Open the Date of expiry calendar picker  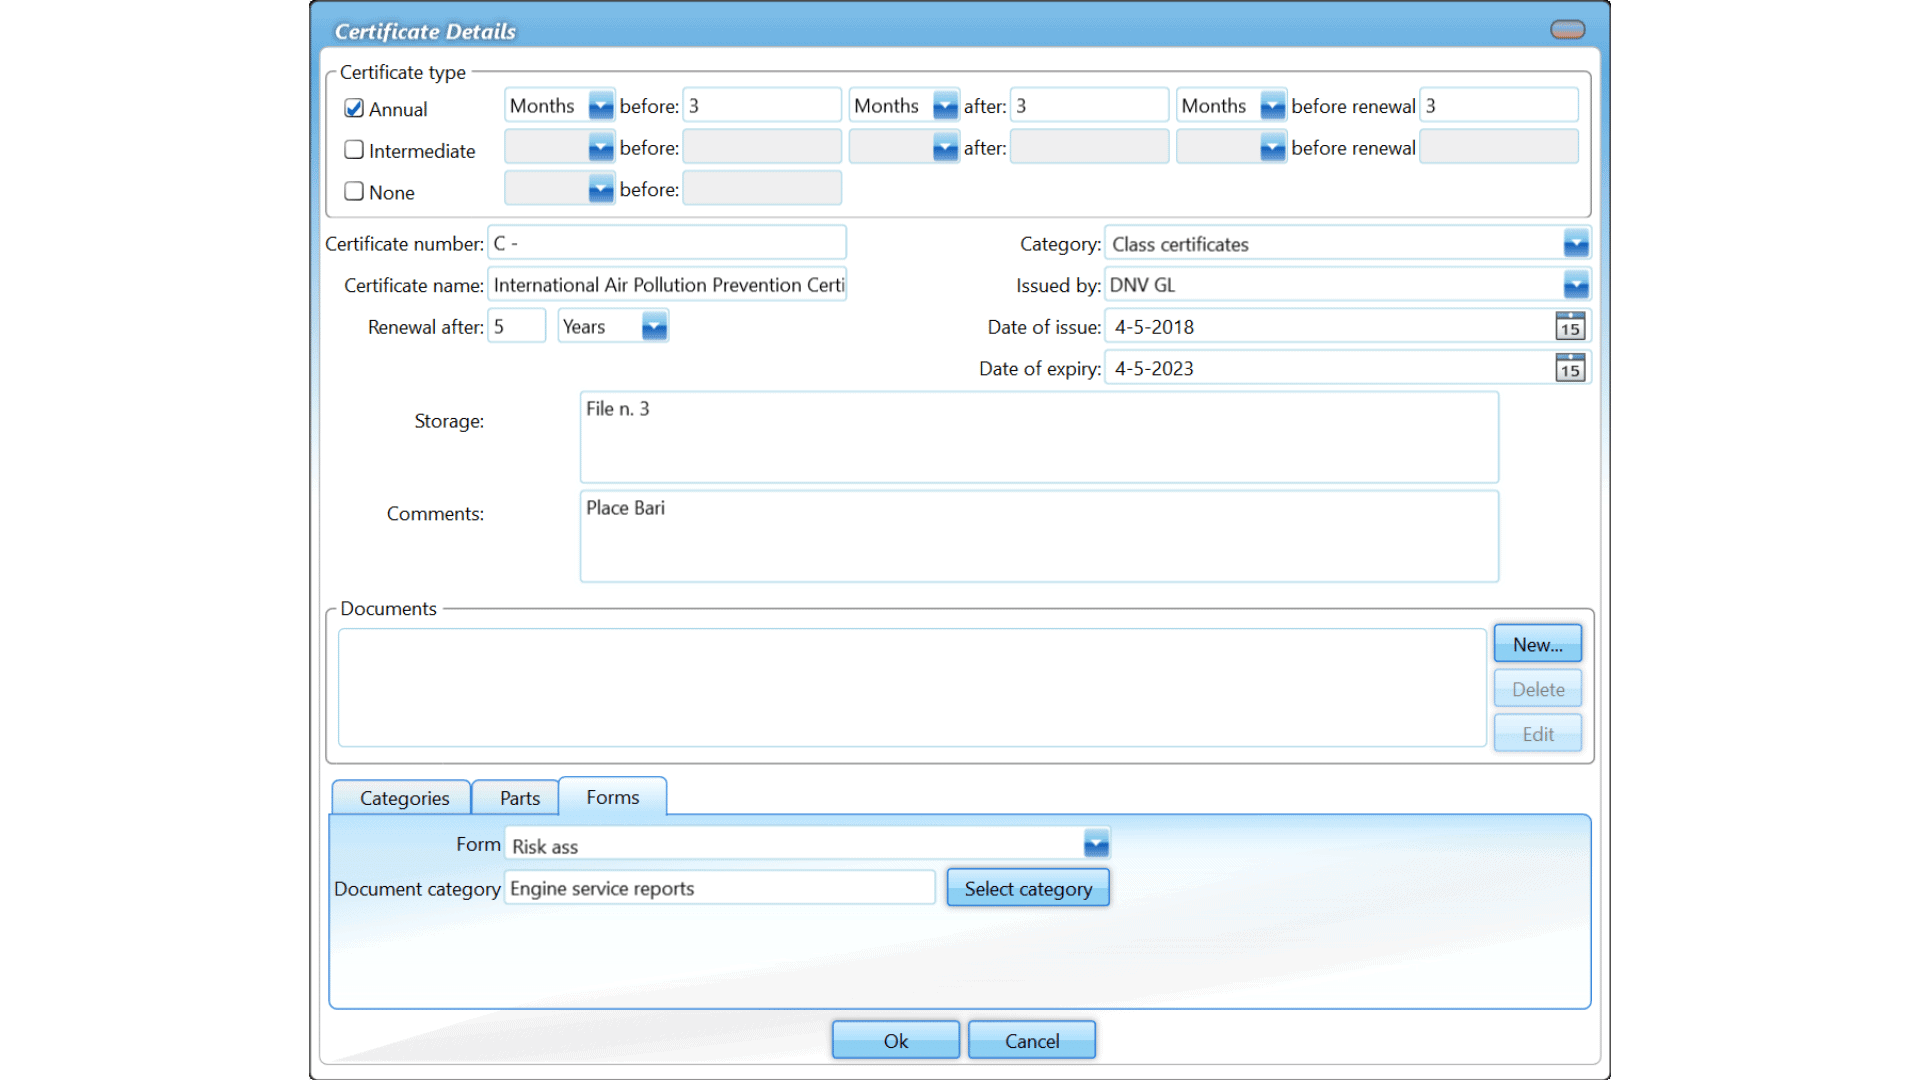click(1570, 369)
